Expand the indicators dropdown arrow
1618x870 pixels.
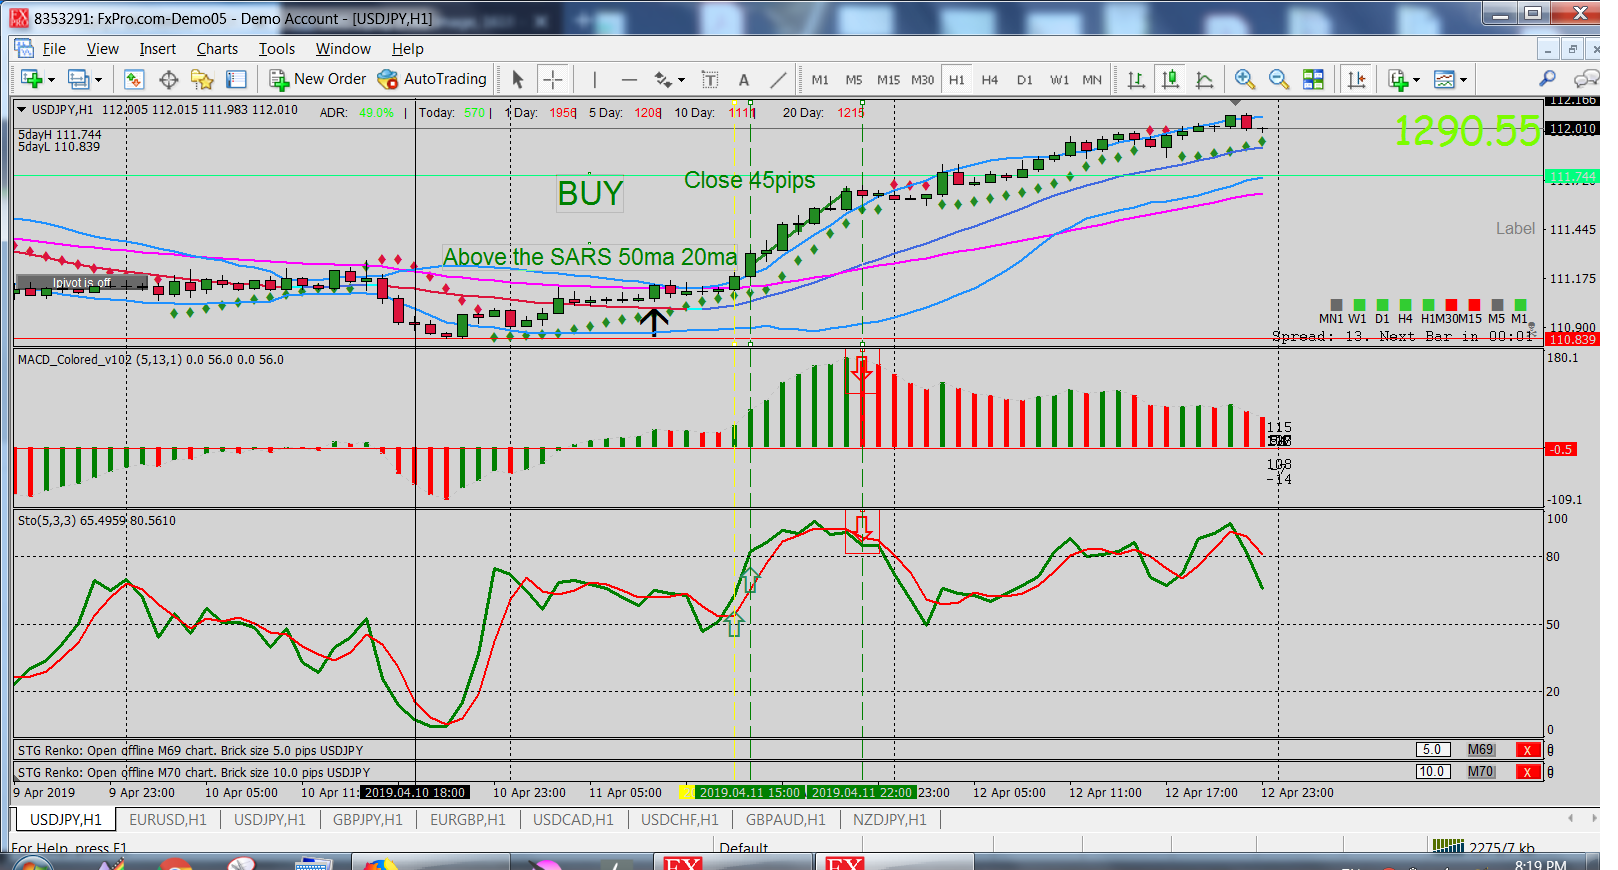[x=1416, y=80]
